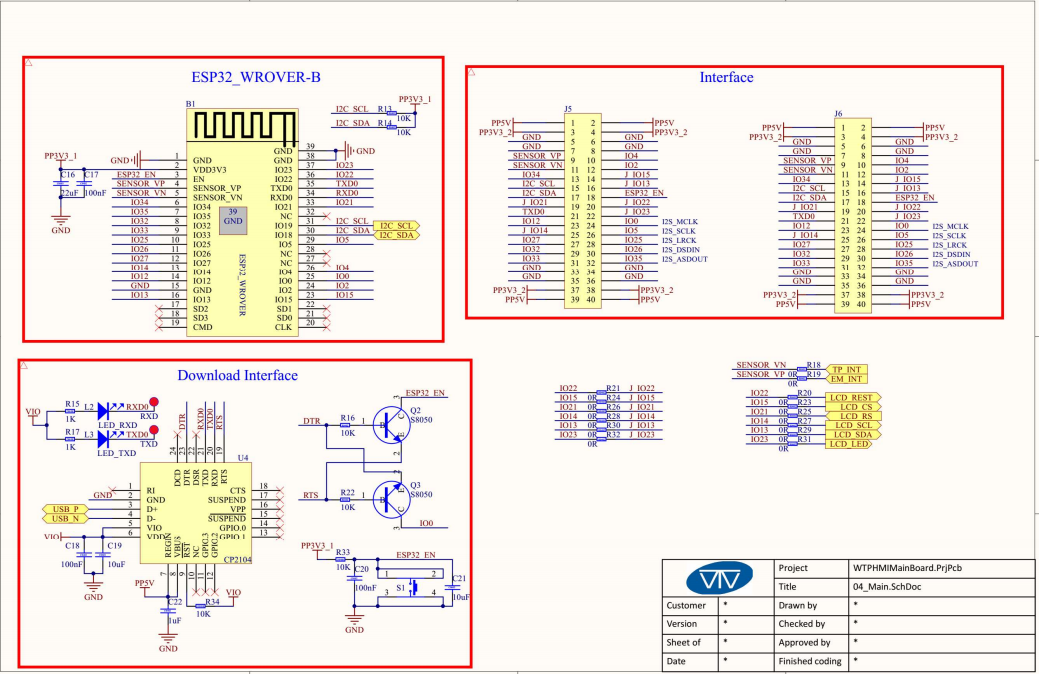Screen dimensions: 1039x674
Task: Select the R34 10K resistor
Action: (x=201, y=606)
